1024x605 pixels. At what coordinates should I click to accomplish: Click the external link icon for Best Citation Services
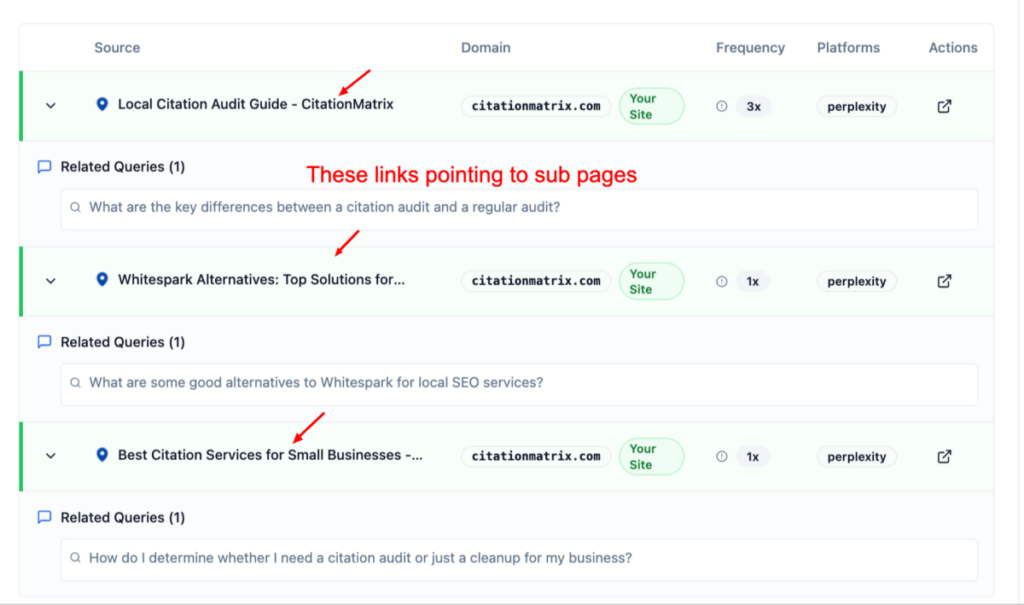point(944,456)
